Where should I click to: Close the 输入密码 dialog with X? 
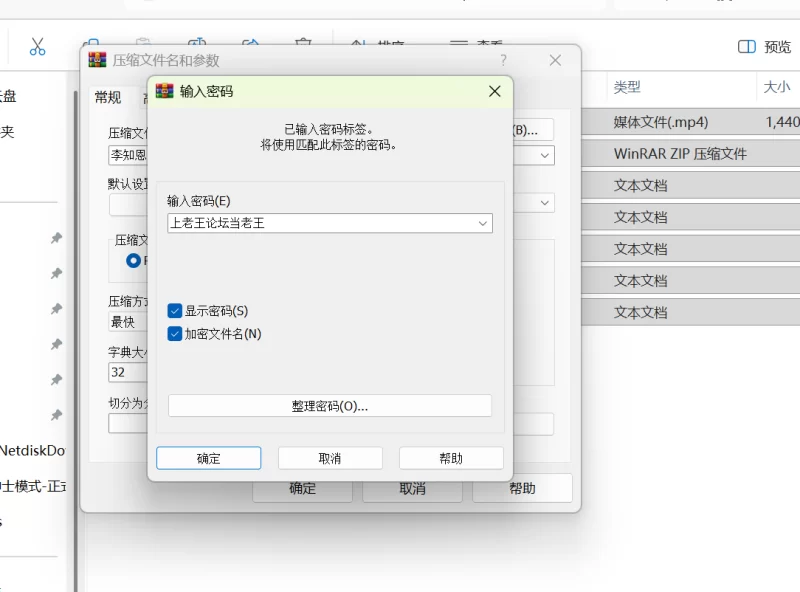point(494,91)
